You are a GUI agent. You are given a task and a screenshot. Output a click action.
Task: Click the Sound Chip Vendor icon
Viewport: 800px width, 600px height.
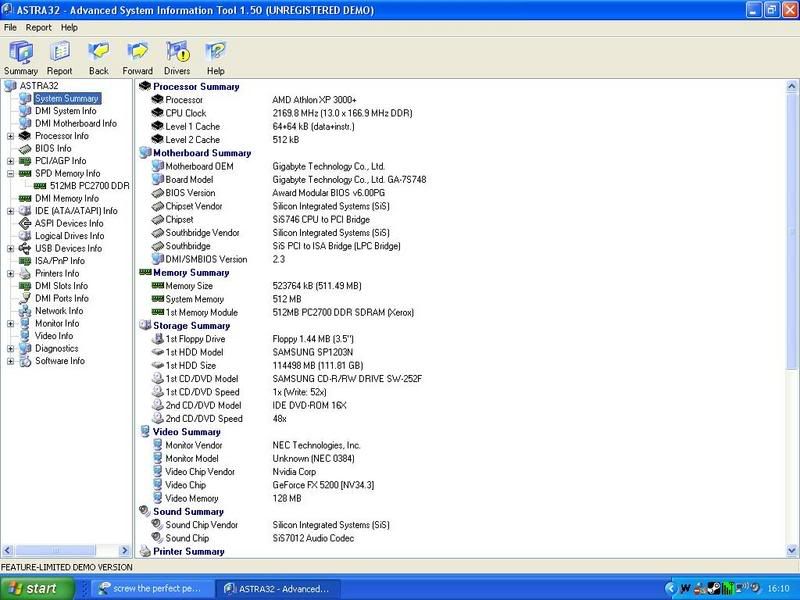coord(158,524)
